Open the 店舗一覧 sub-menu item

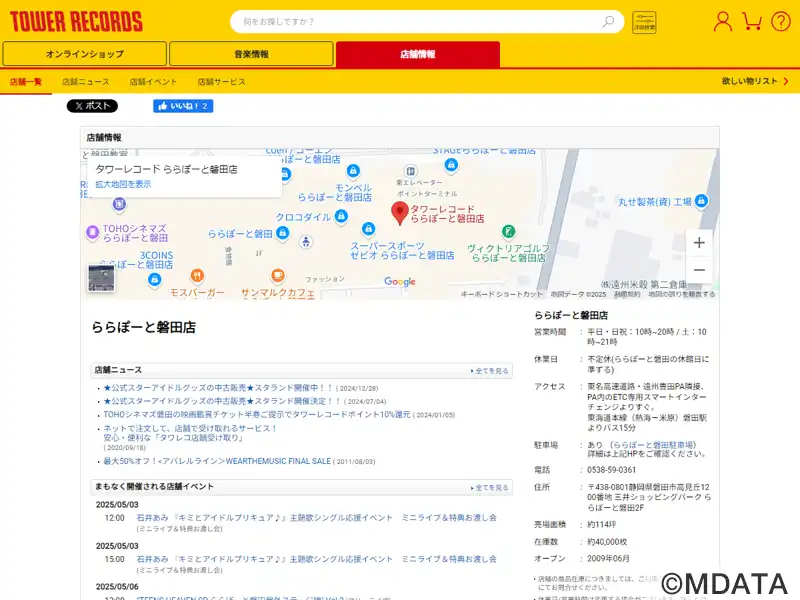click(x=26, y=82)
